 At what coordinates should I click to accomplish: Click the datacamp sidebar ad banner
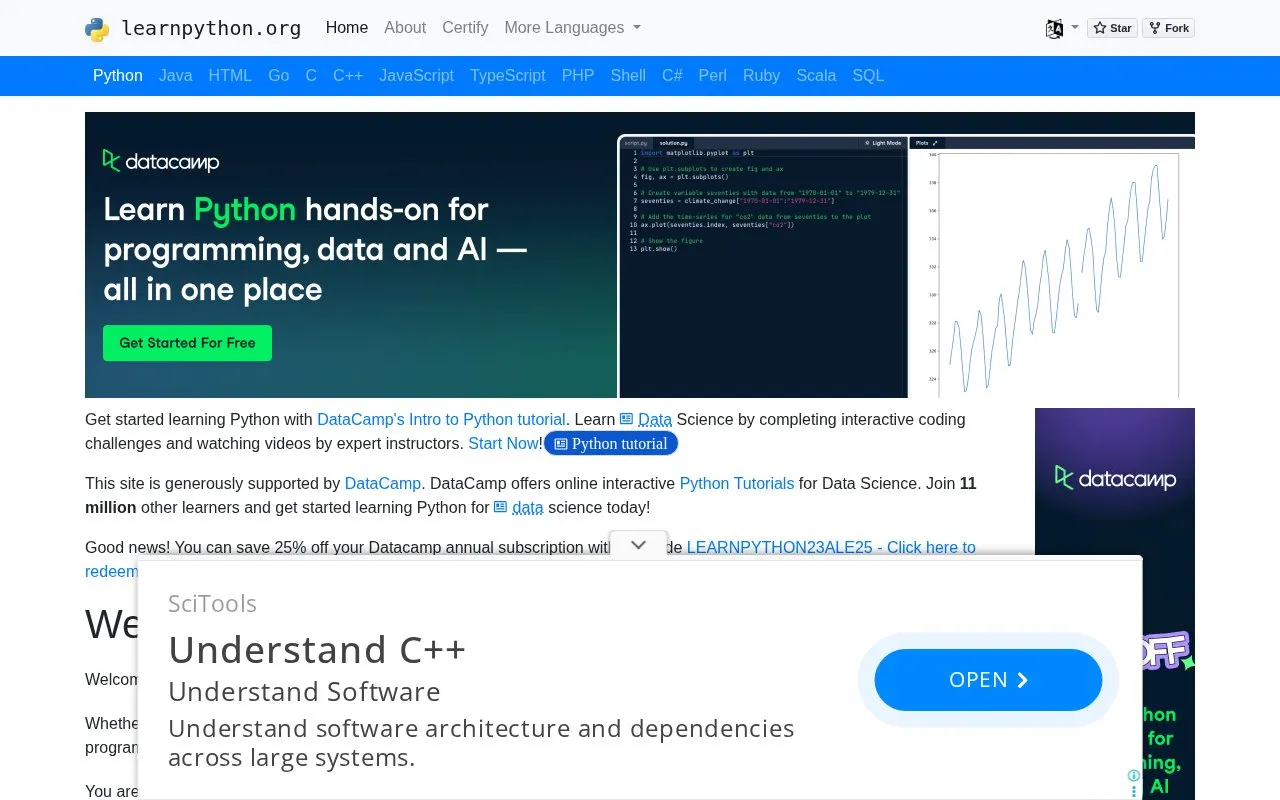click(x=1115, y=604)
